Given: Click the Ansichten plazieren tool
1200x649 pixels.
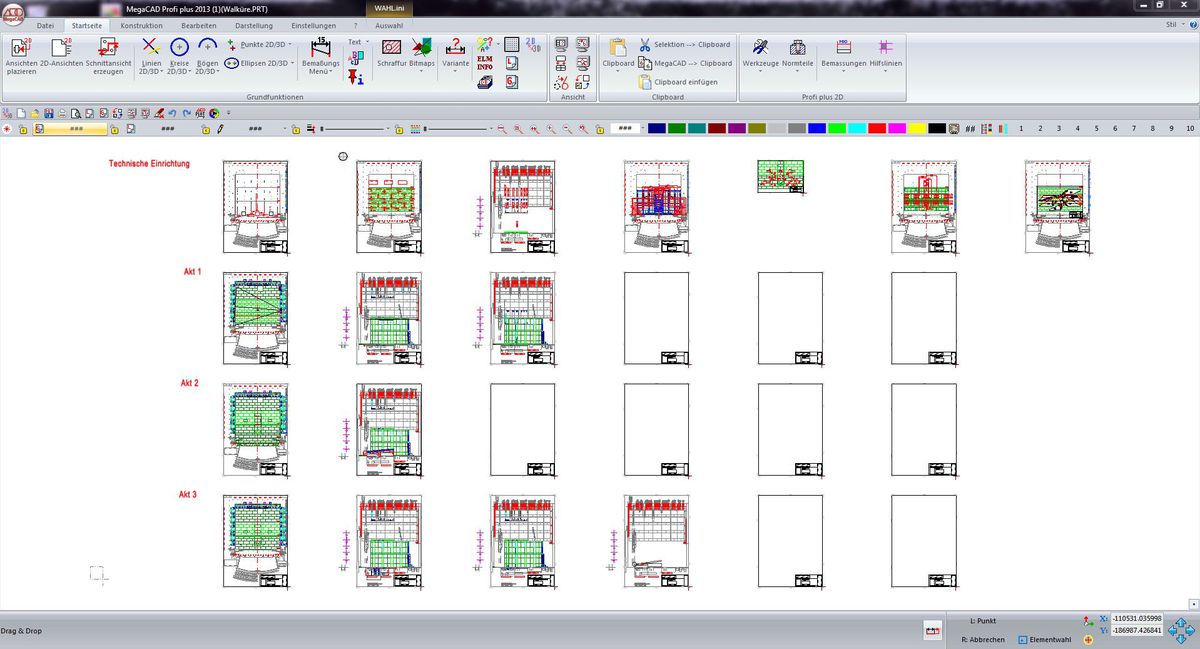Looking at the screenshot, I should tap(21, 55).
